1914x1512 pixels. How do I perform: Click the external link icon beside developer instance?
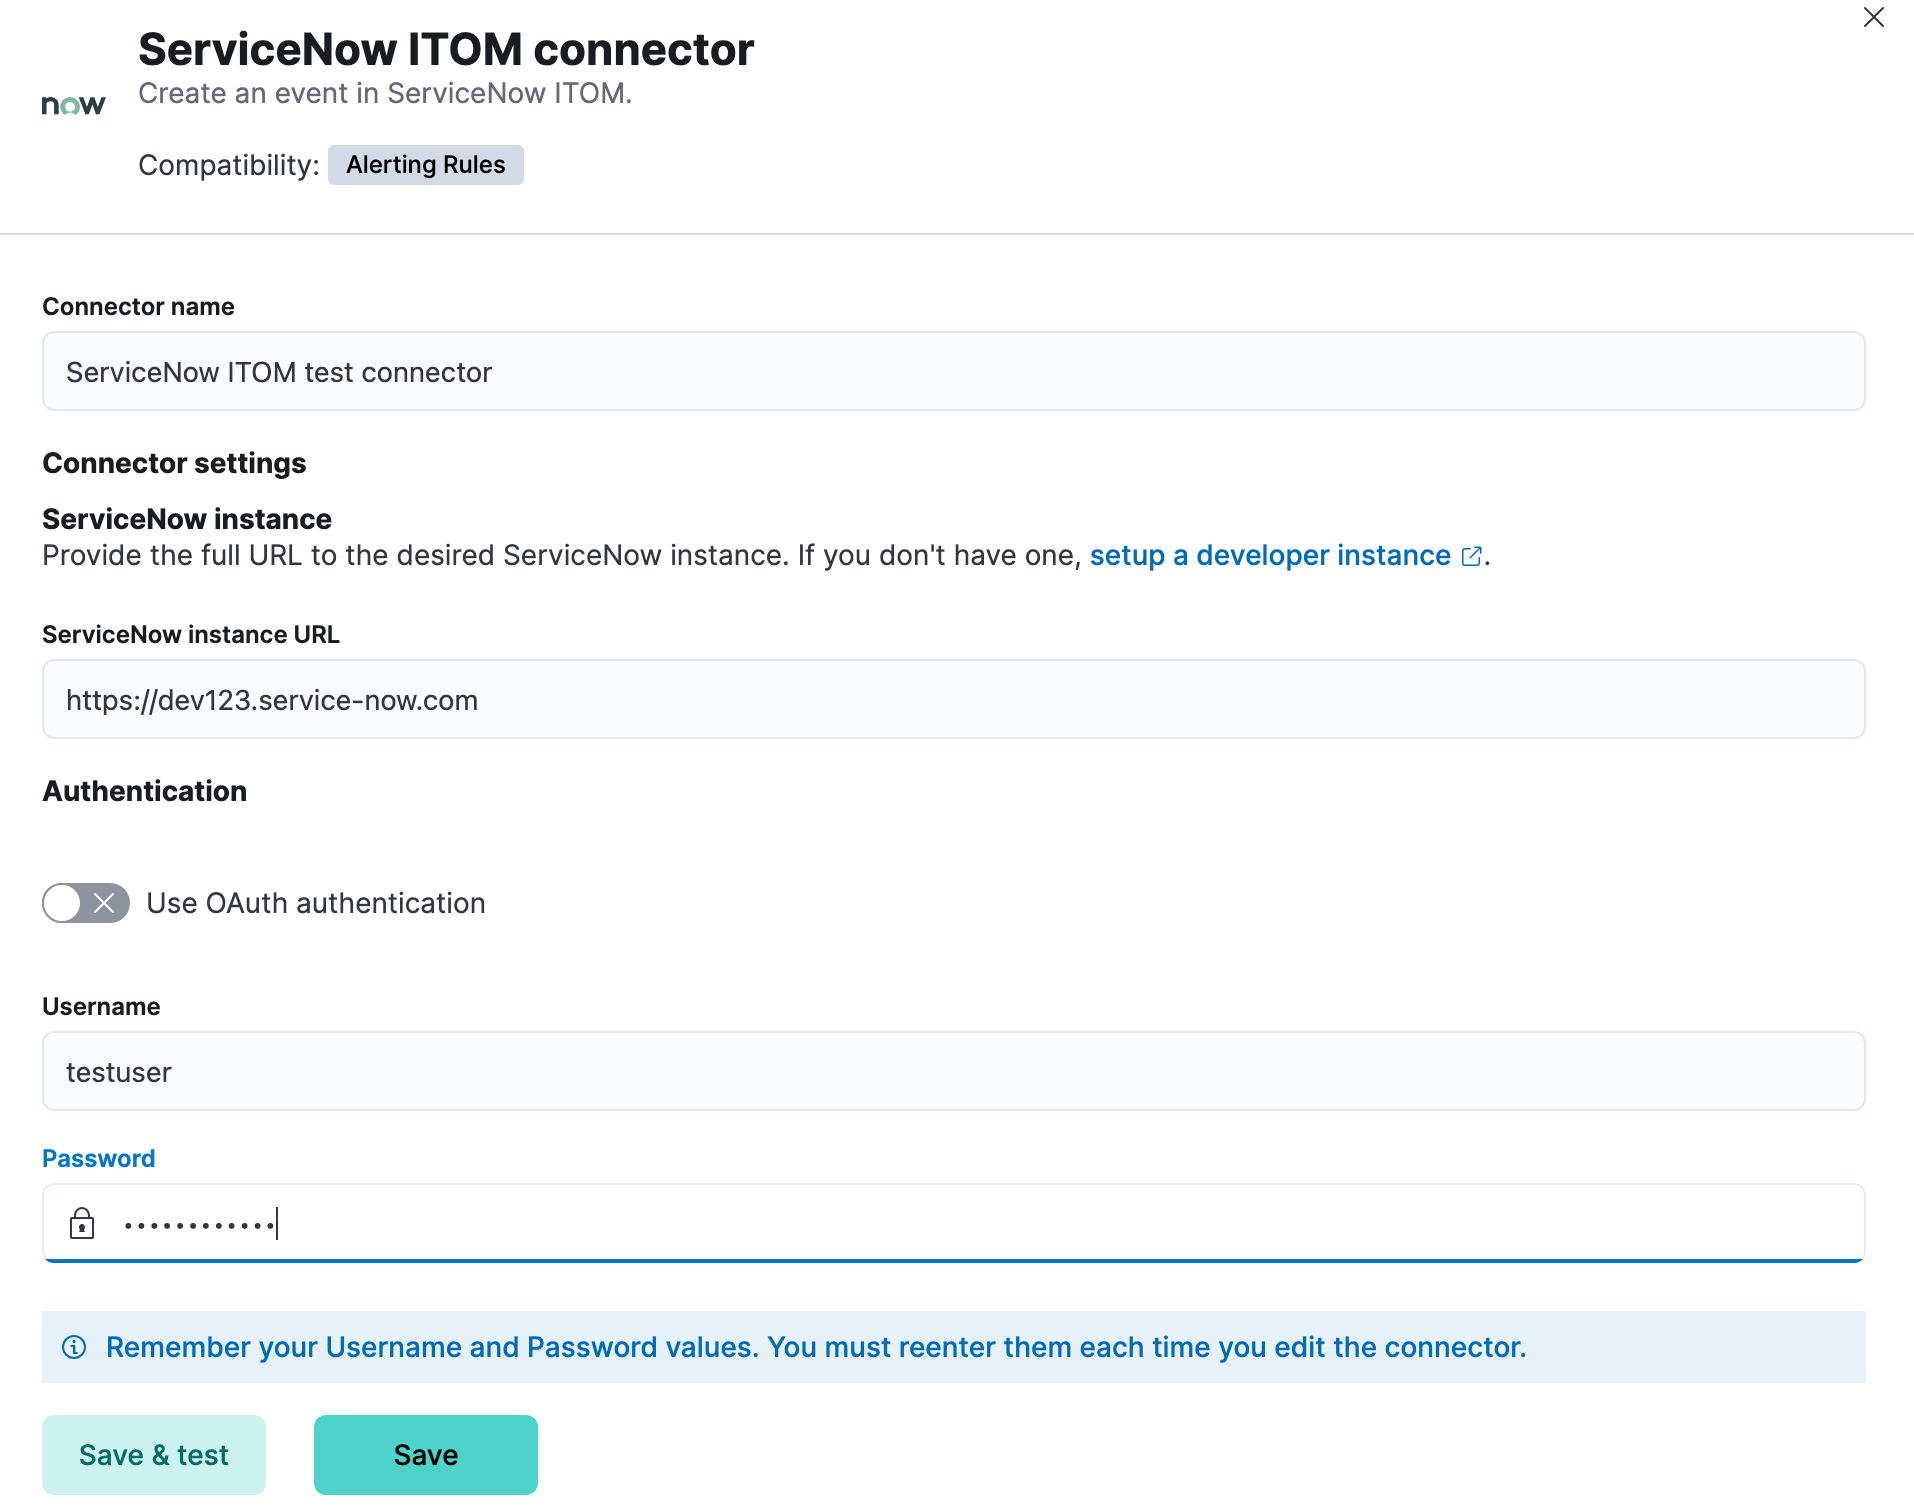point(1470,556)
